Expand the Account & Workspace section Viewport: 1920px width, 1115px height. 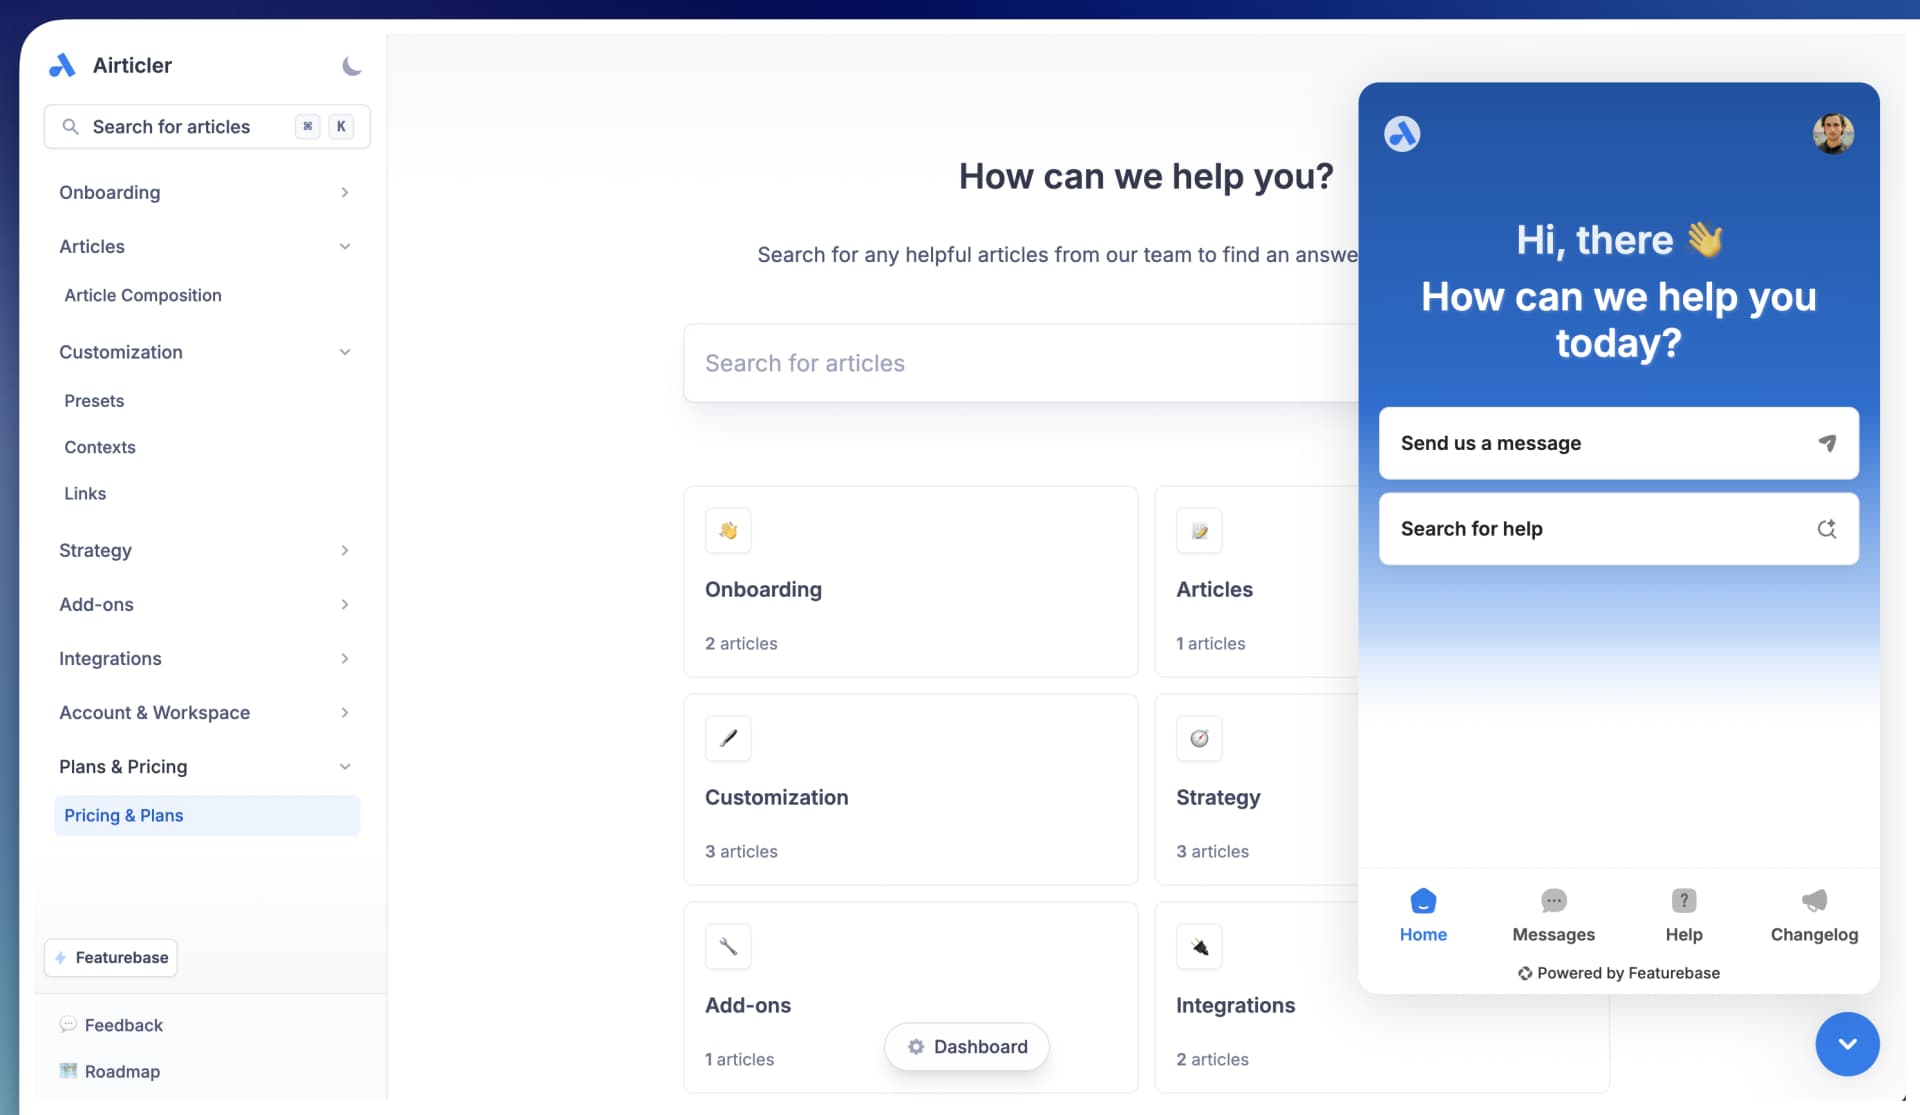[x=345, y=712]
